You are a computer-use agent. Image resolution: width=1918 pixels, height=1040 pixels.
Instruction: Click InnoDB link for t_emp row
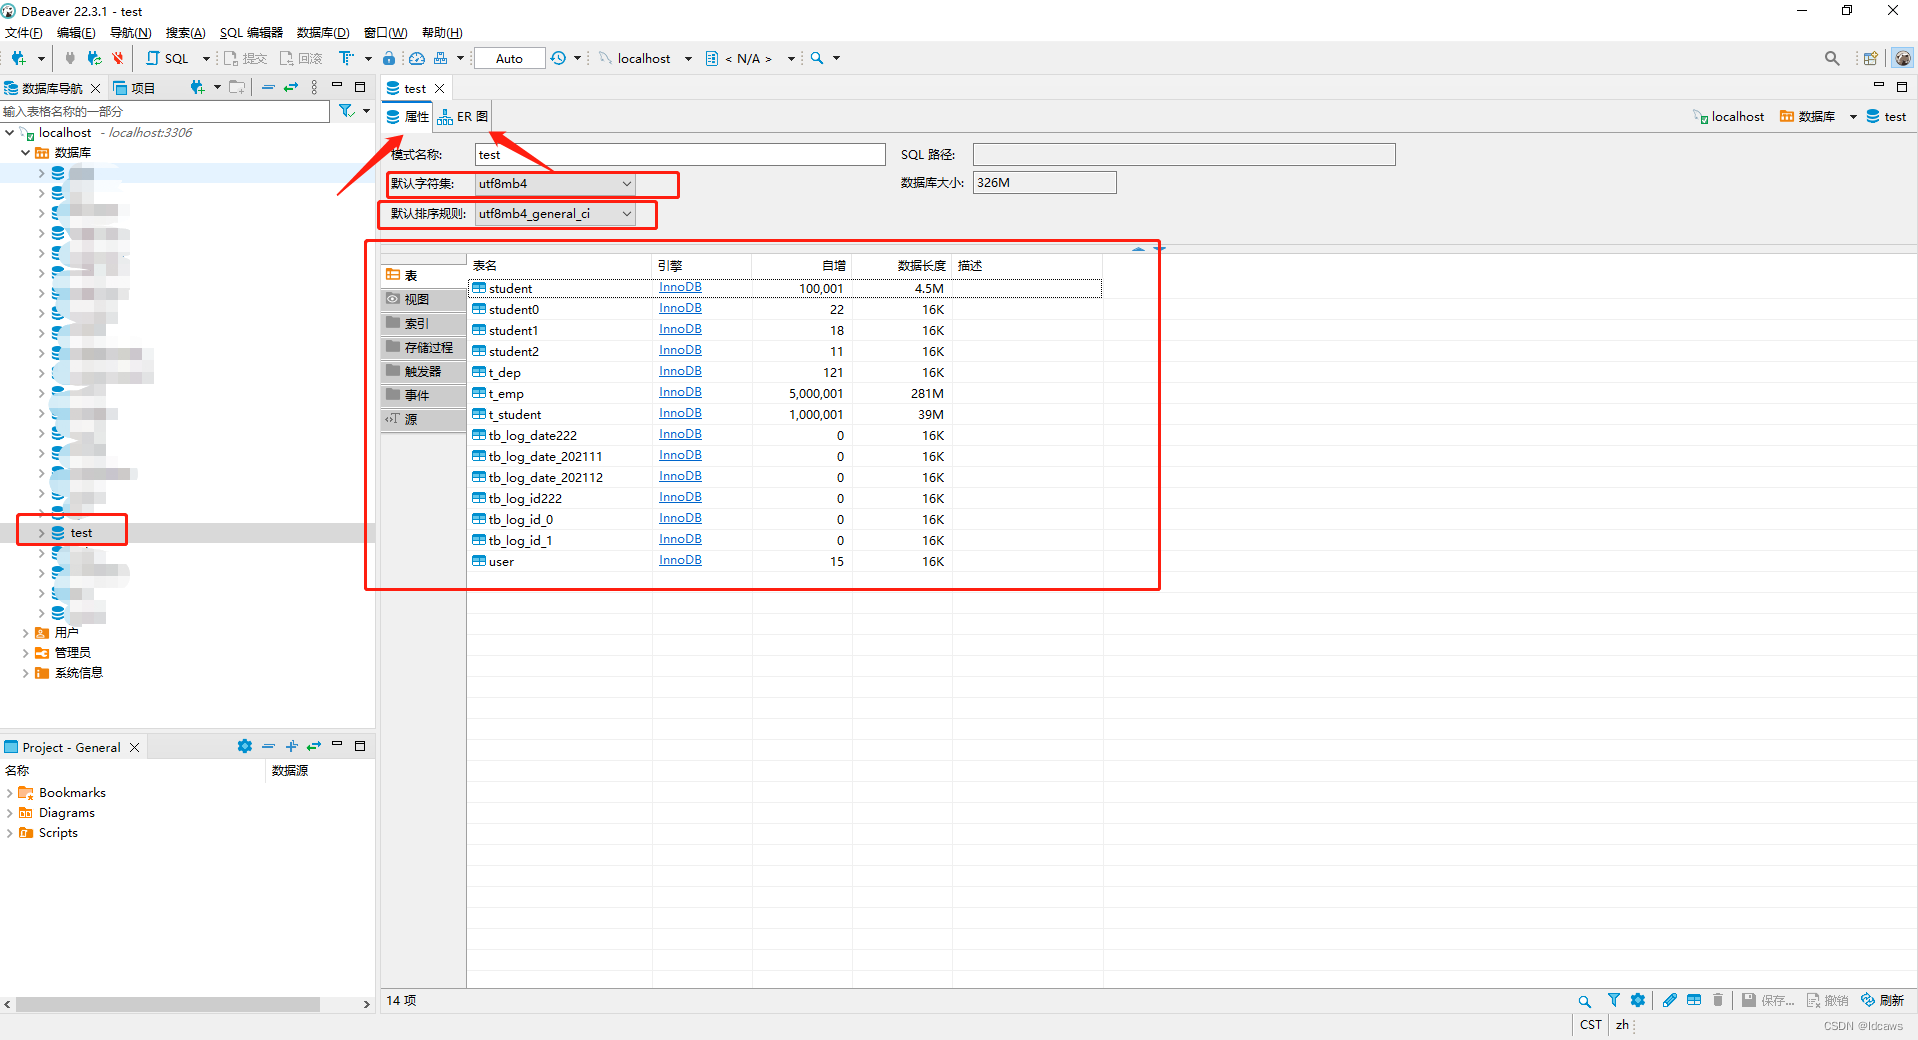point(680,392)
